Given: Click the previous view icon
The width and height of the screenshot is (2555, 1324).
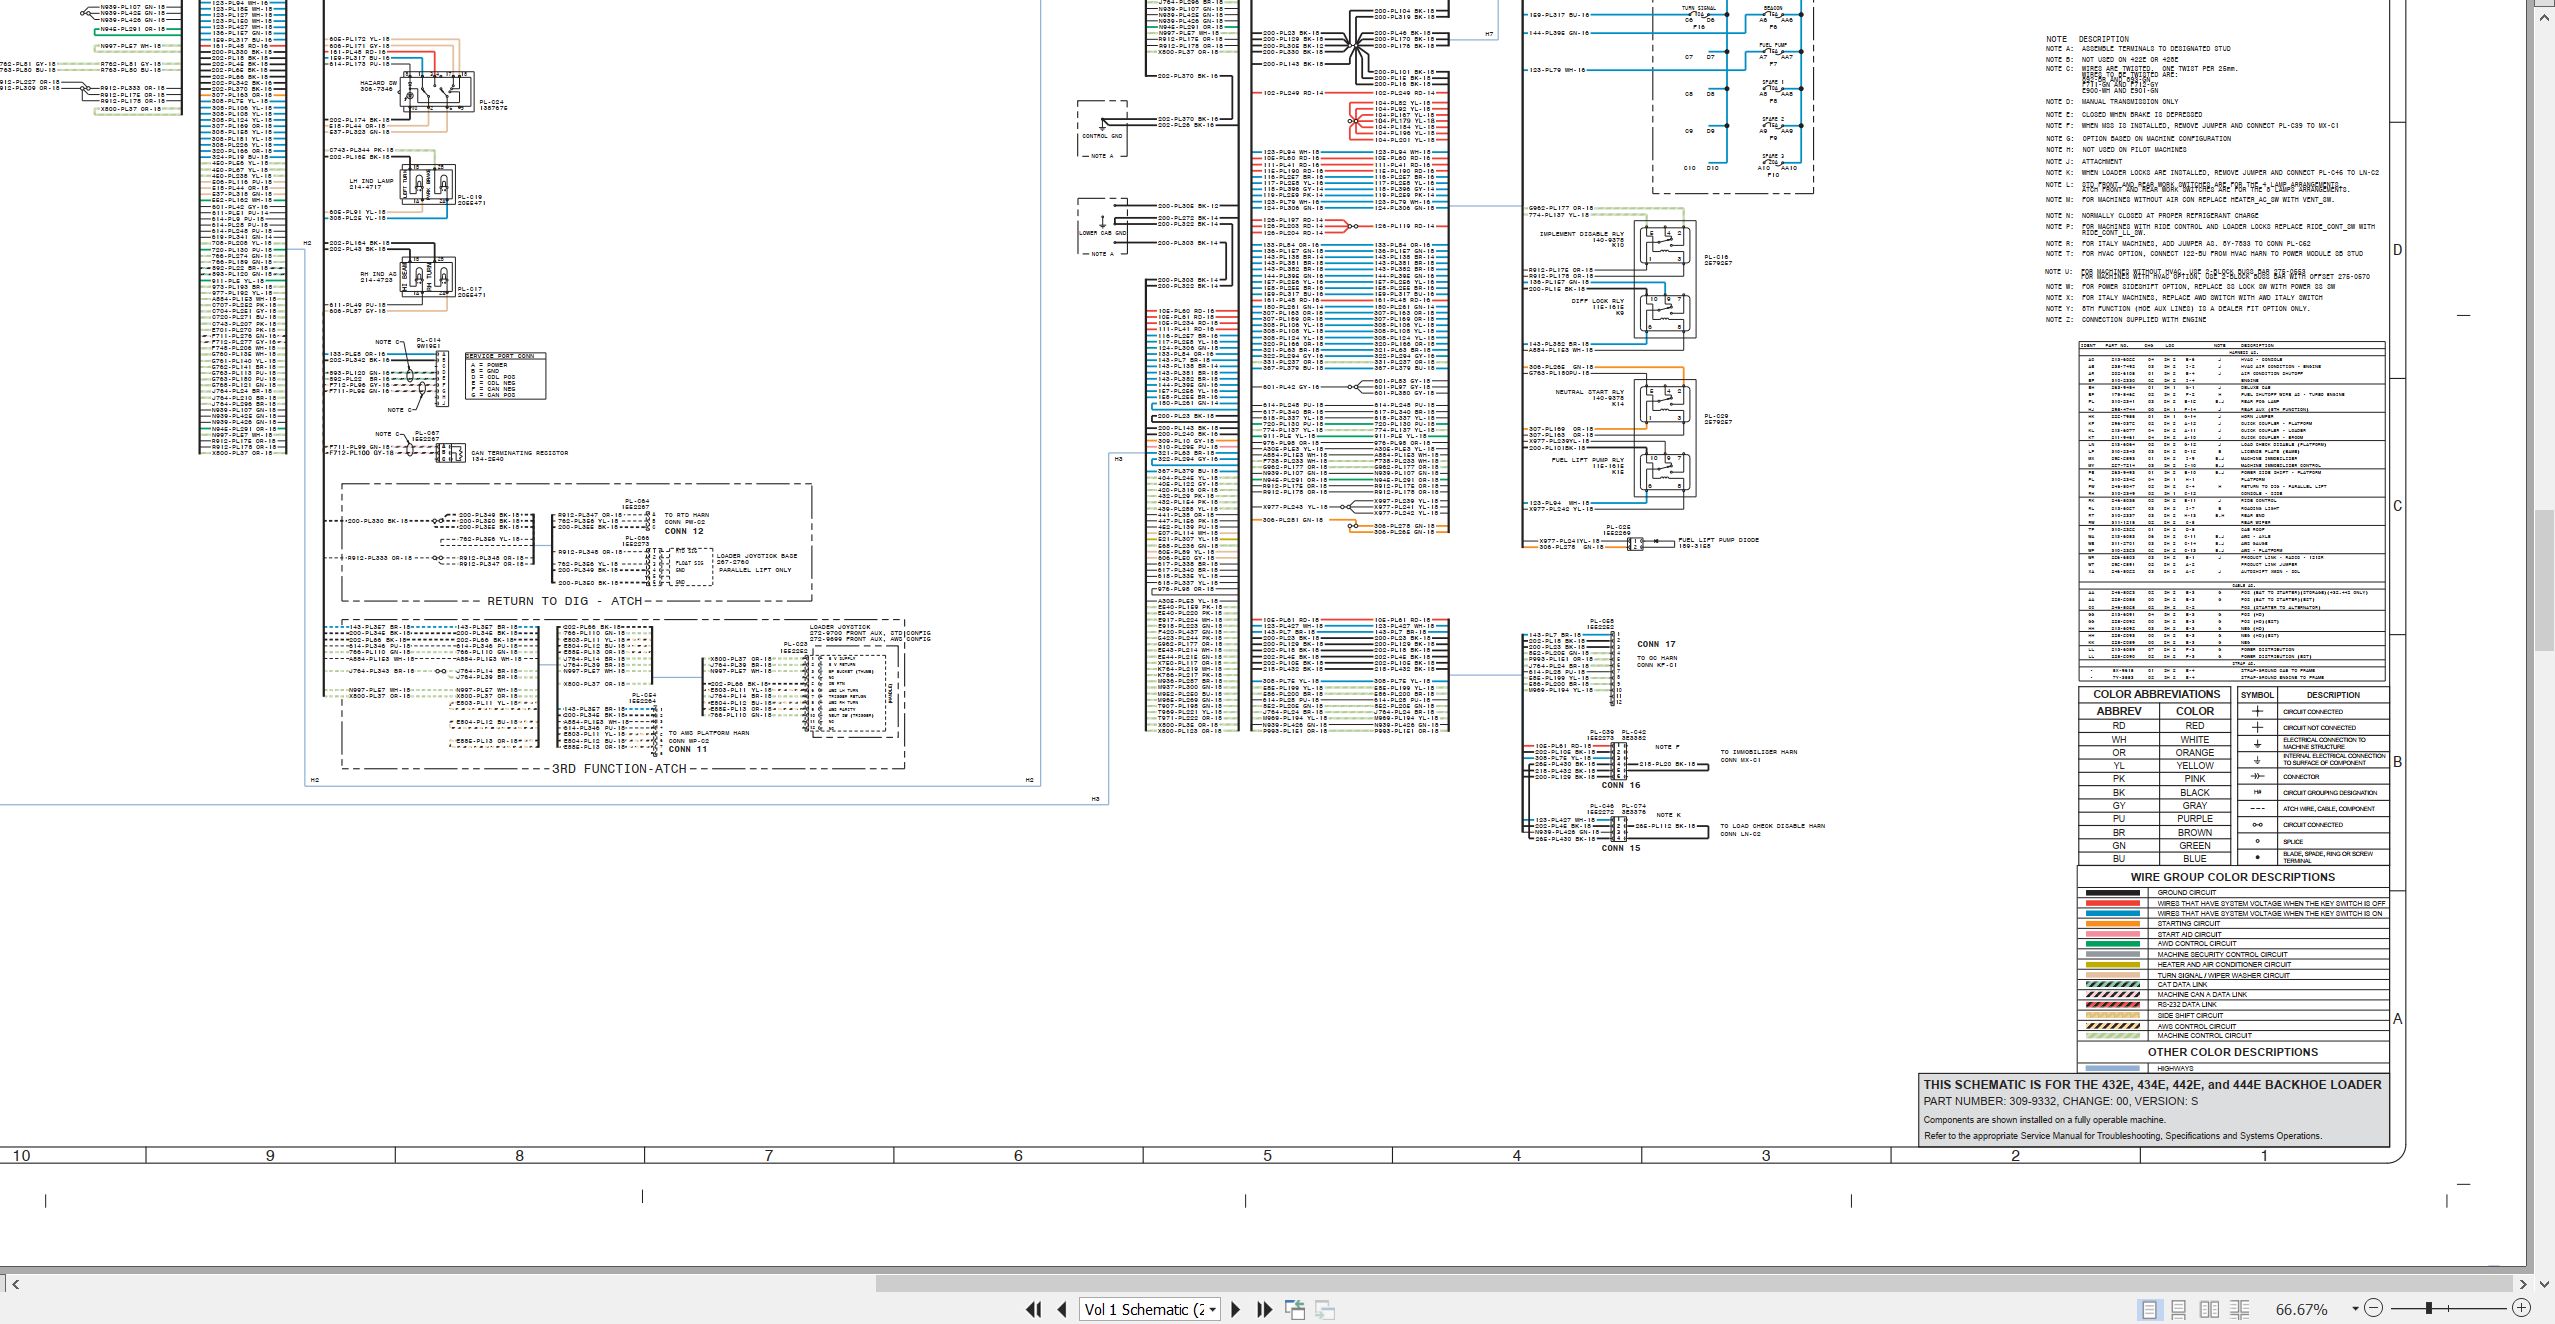Looking at the screenshot, I should (x=1295, y=1309).
